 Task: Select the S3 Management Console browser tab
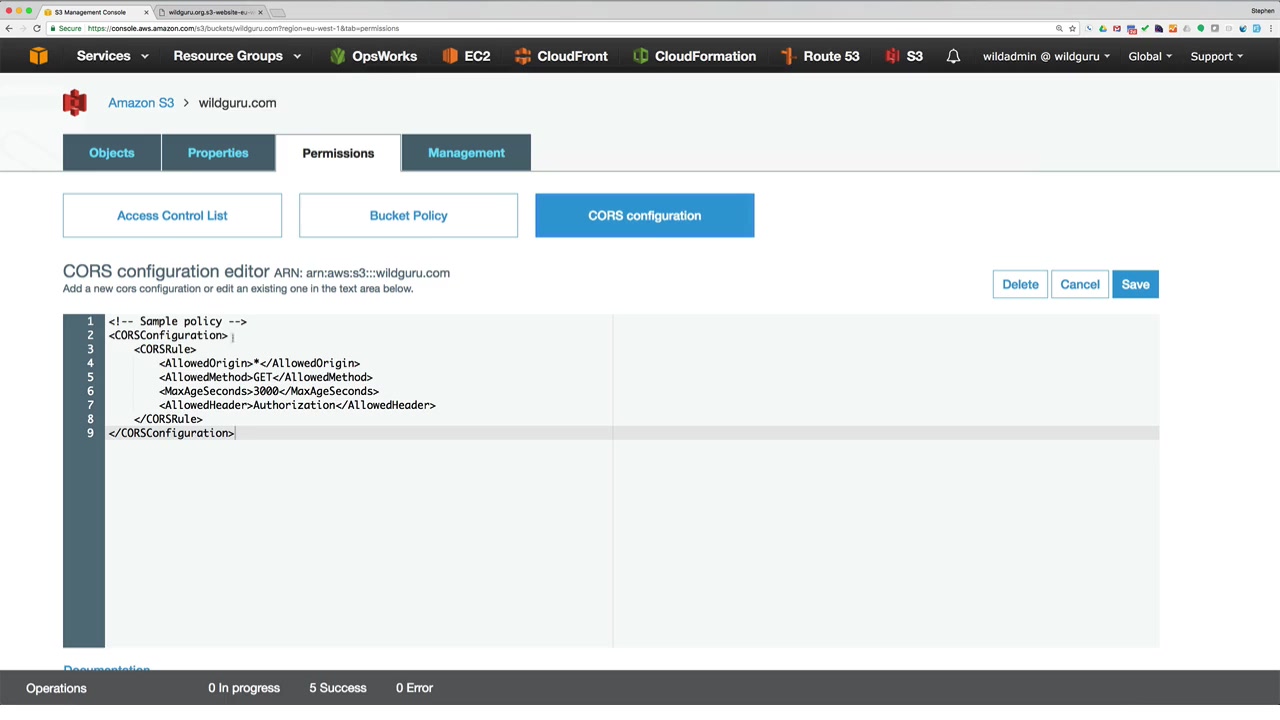(x=95, y=12)
